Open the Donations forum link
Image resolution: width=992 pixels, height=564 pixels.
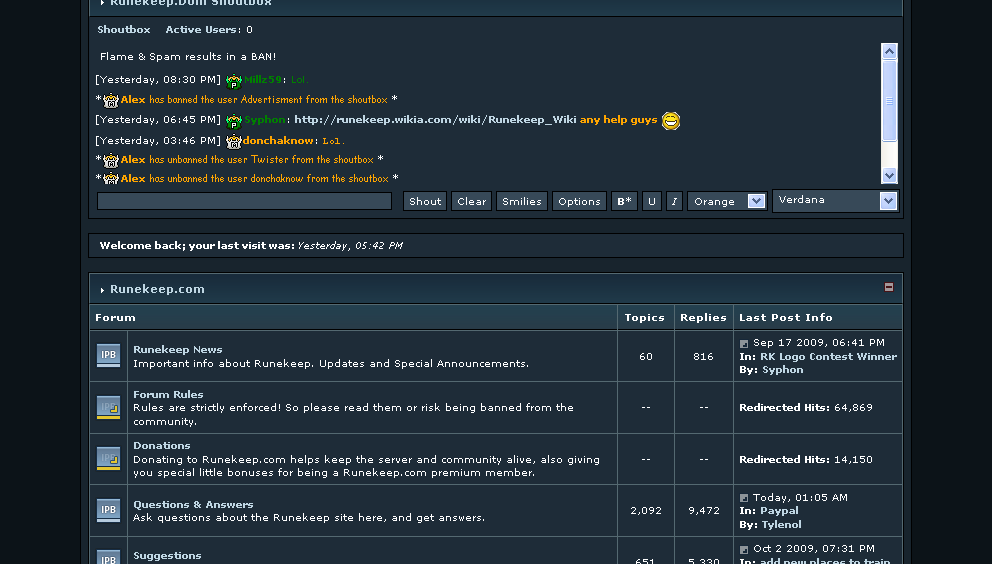pos(161,446)
